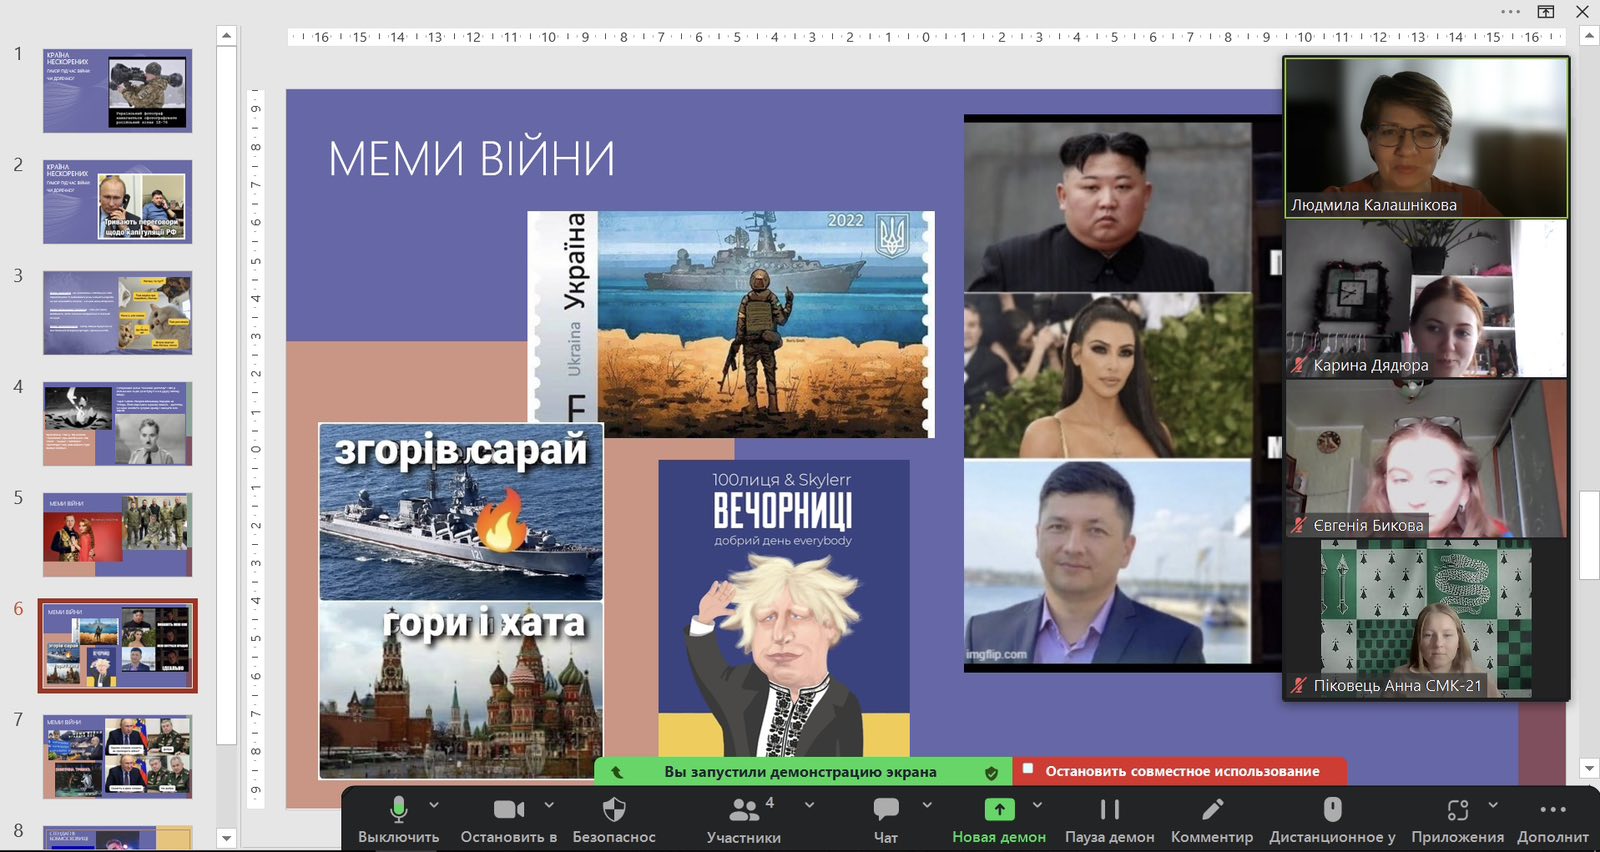Select slide 2 thumbnail
Image resolution: width=1600 pixels, height=852 pixels.
(118, 202)
